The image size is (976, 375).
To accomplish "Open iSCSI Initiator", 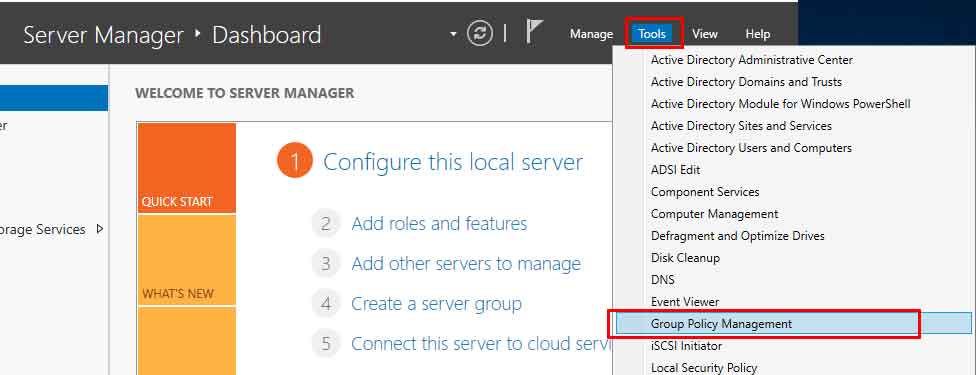I will click(x=687, y=346).
